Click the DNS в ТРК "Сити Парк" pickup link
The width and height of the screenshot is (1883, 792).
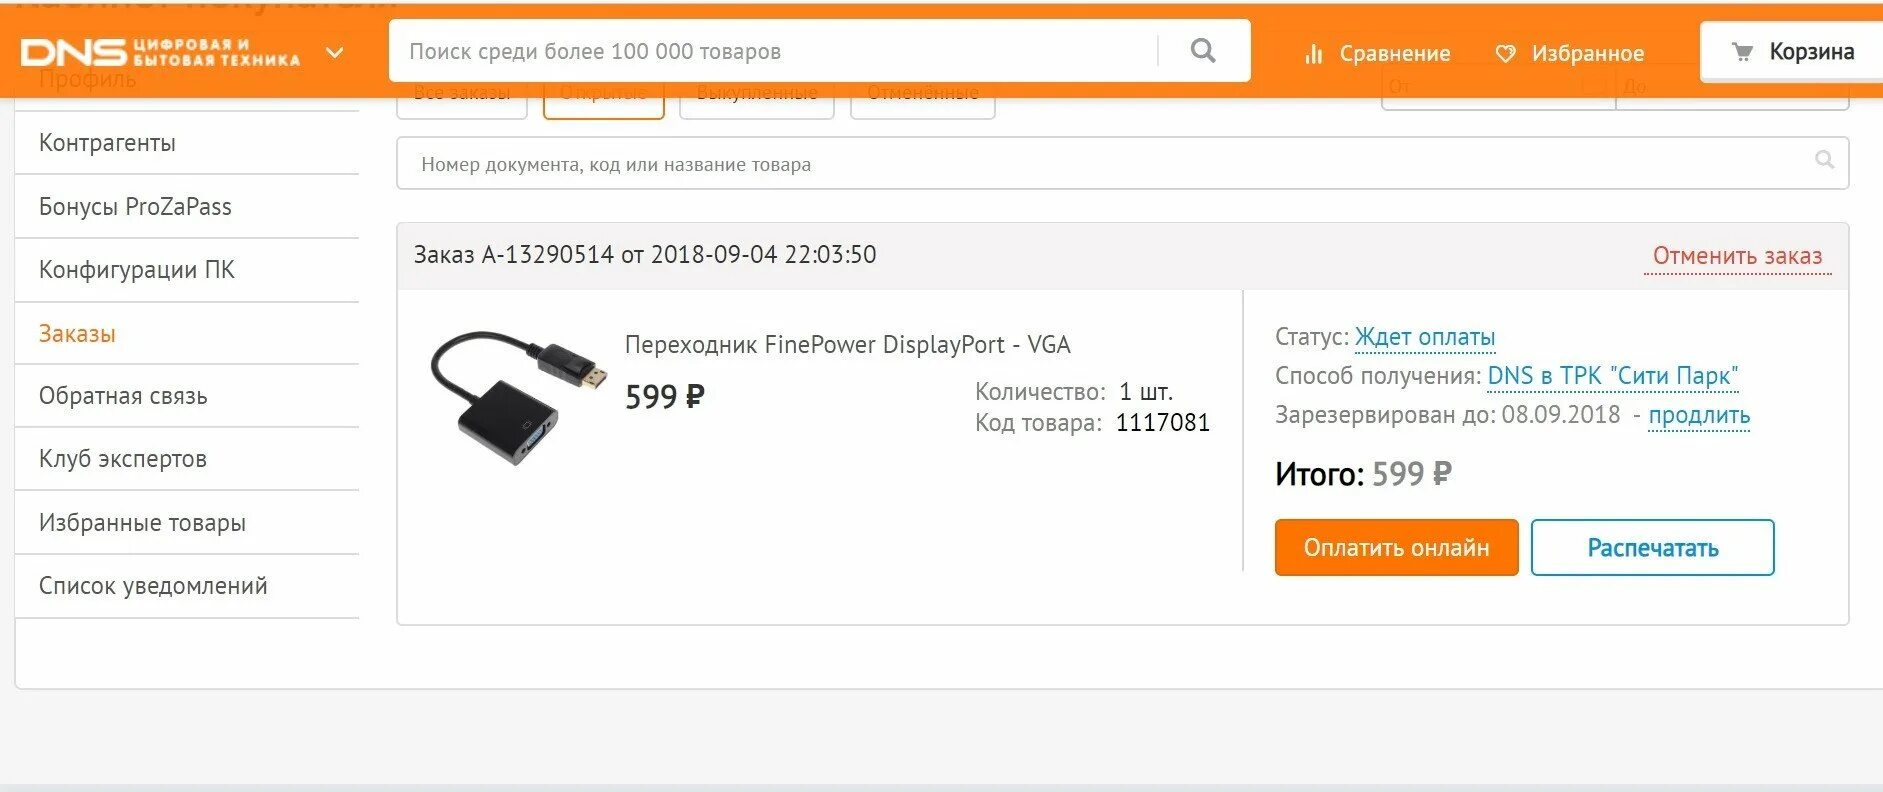tap(1613, 376)
